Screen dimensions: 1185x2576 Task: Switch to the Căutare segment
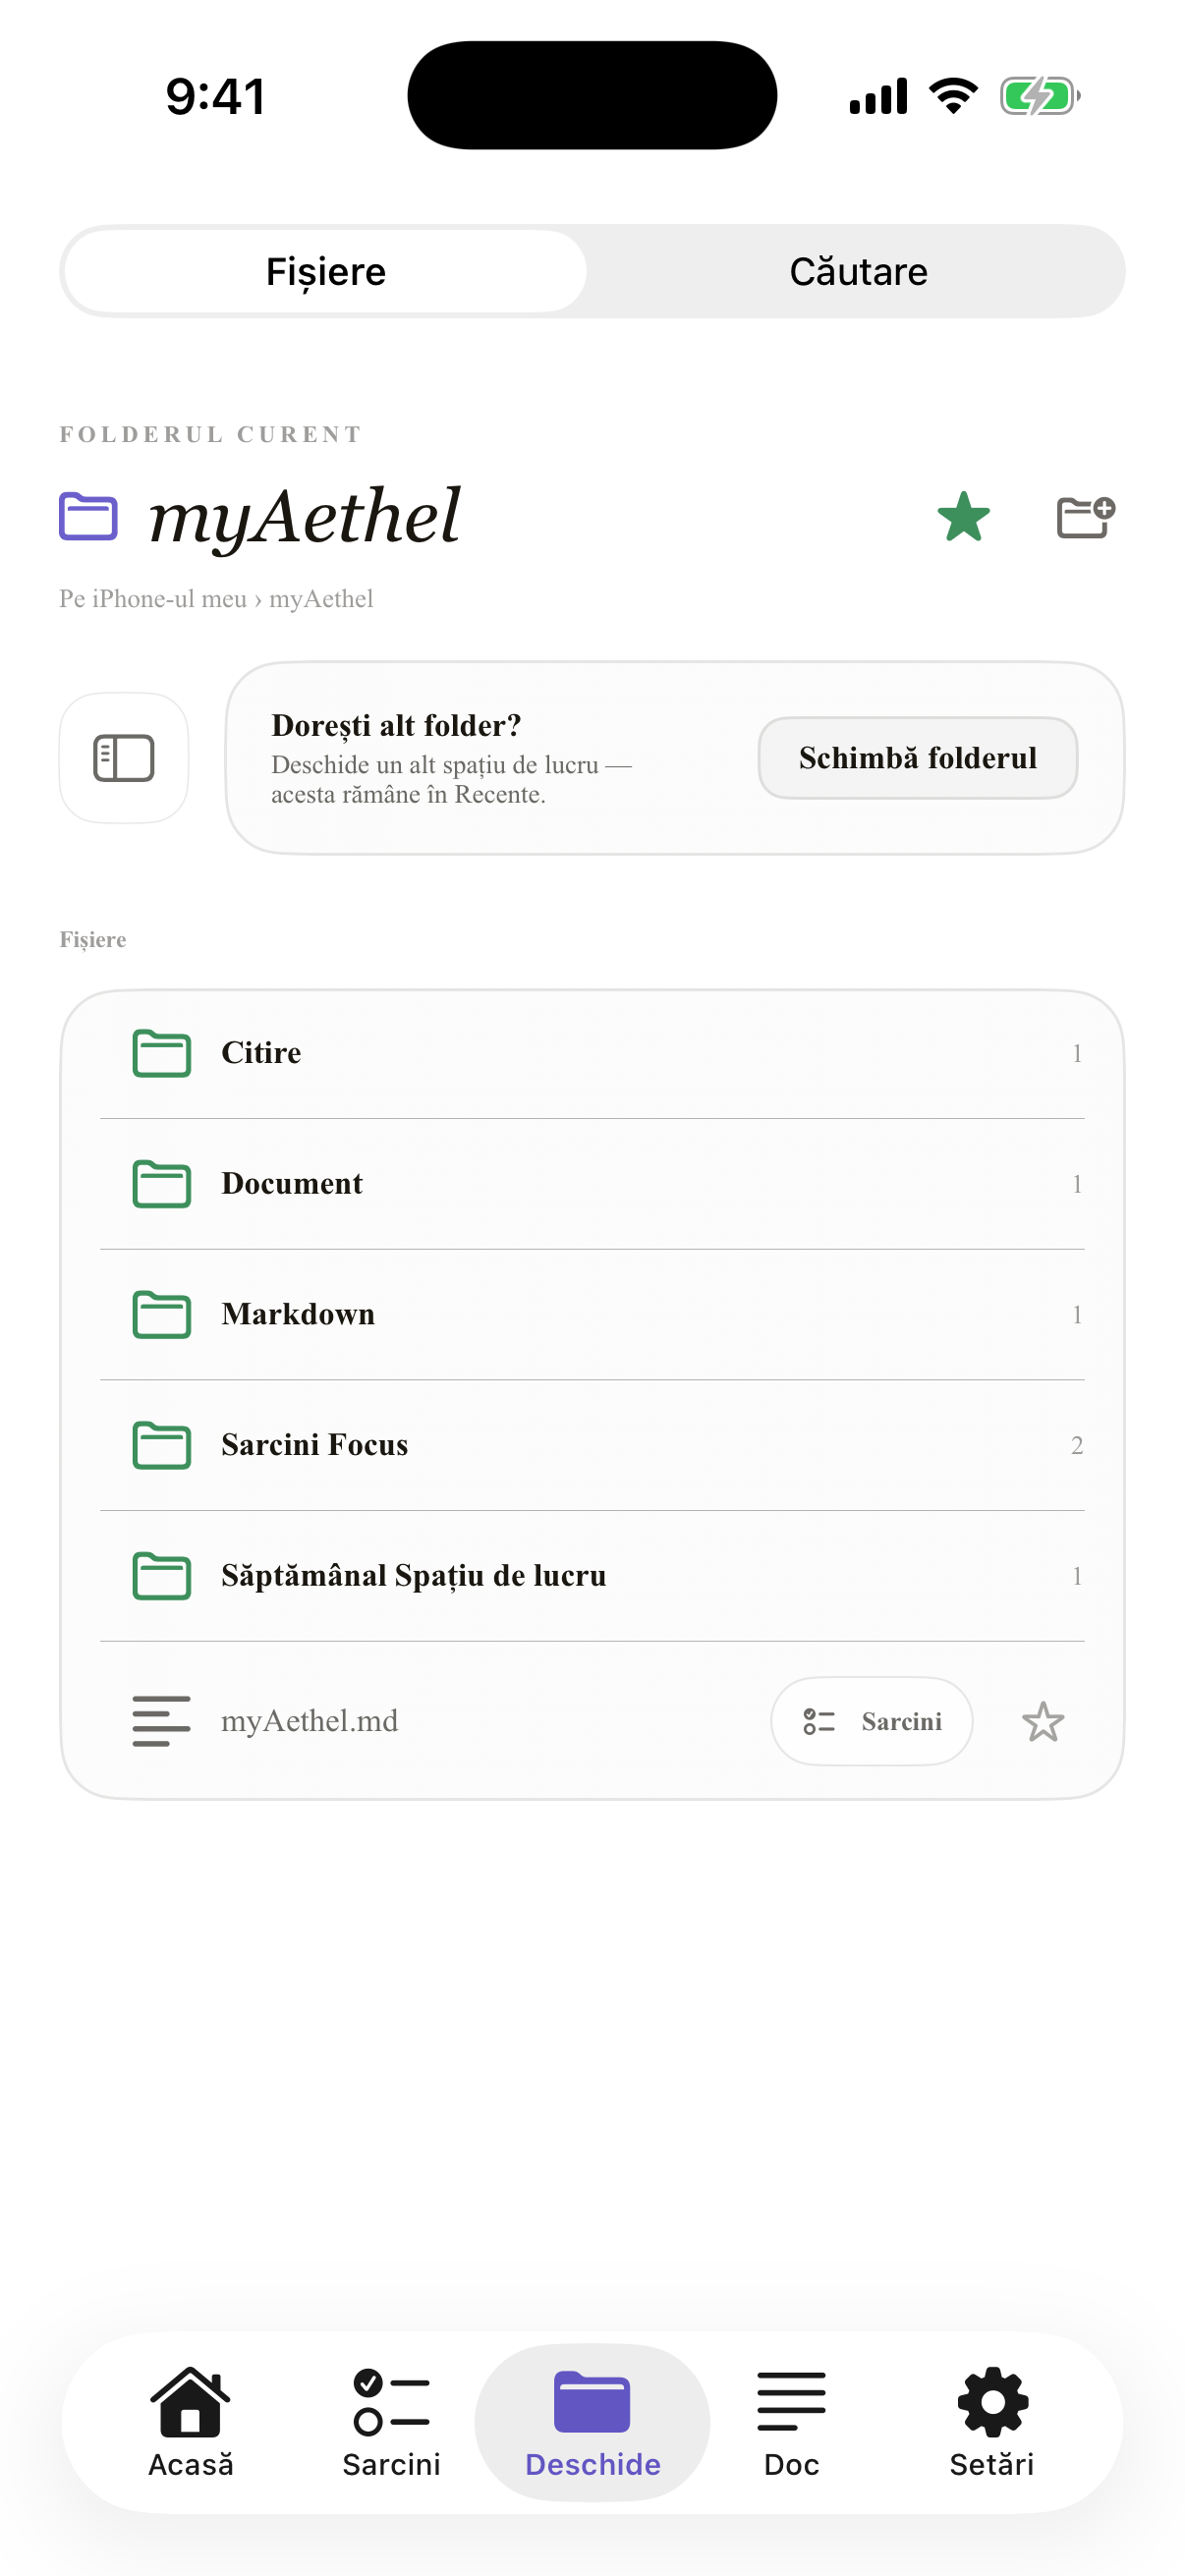[x=858, y=271]
